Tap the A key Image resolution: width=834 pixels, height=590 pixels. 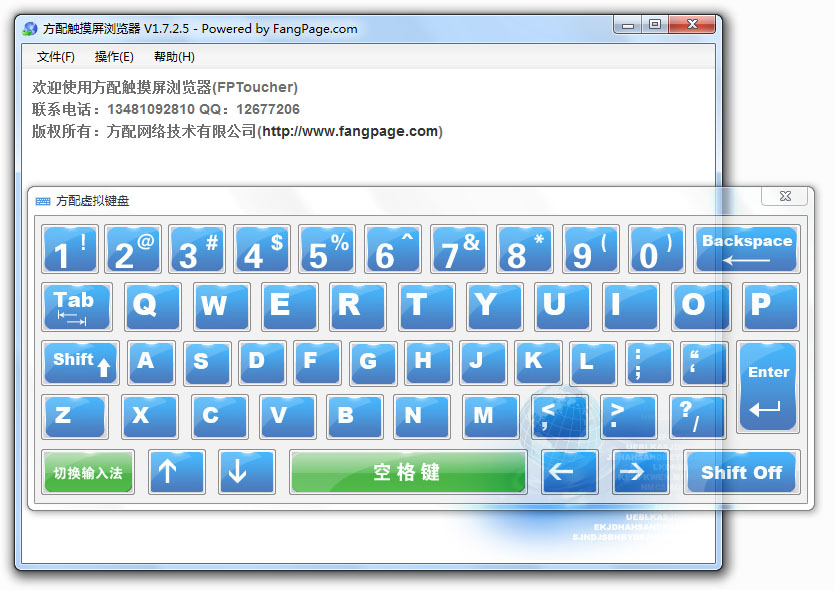click(x=152, y=363)
